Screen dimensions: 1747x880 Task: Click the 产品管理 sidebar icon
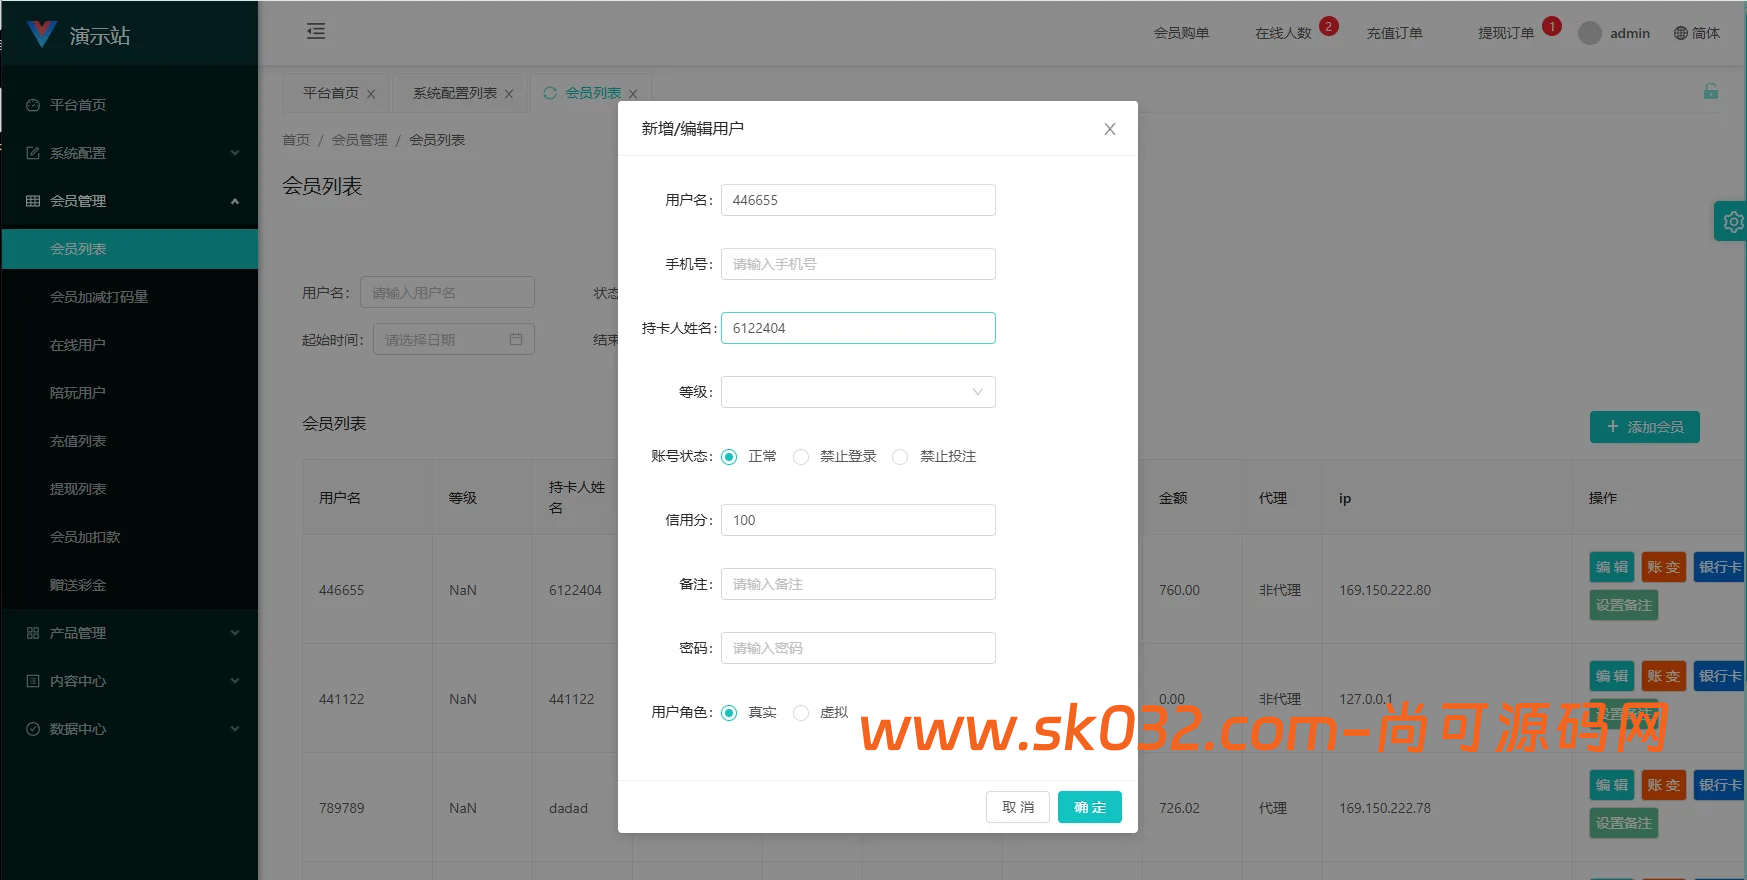[33, 633]
